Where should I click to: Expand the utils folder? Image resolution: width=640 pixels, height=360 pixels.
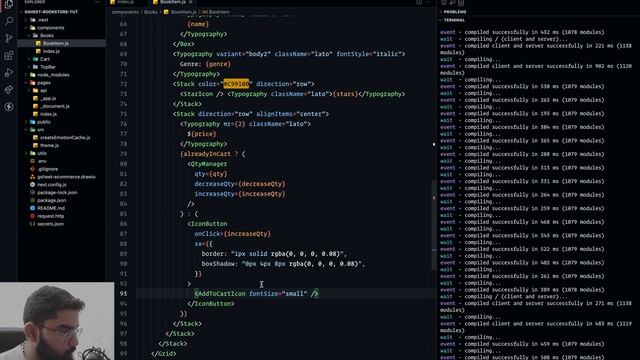point(42,153)
